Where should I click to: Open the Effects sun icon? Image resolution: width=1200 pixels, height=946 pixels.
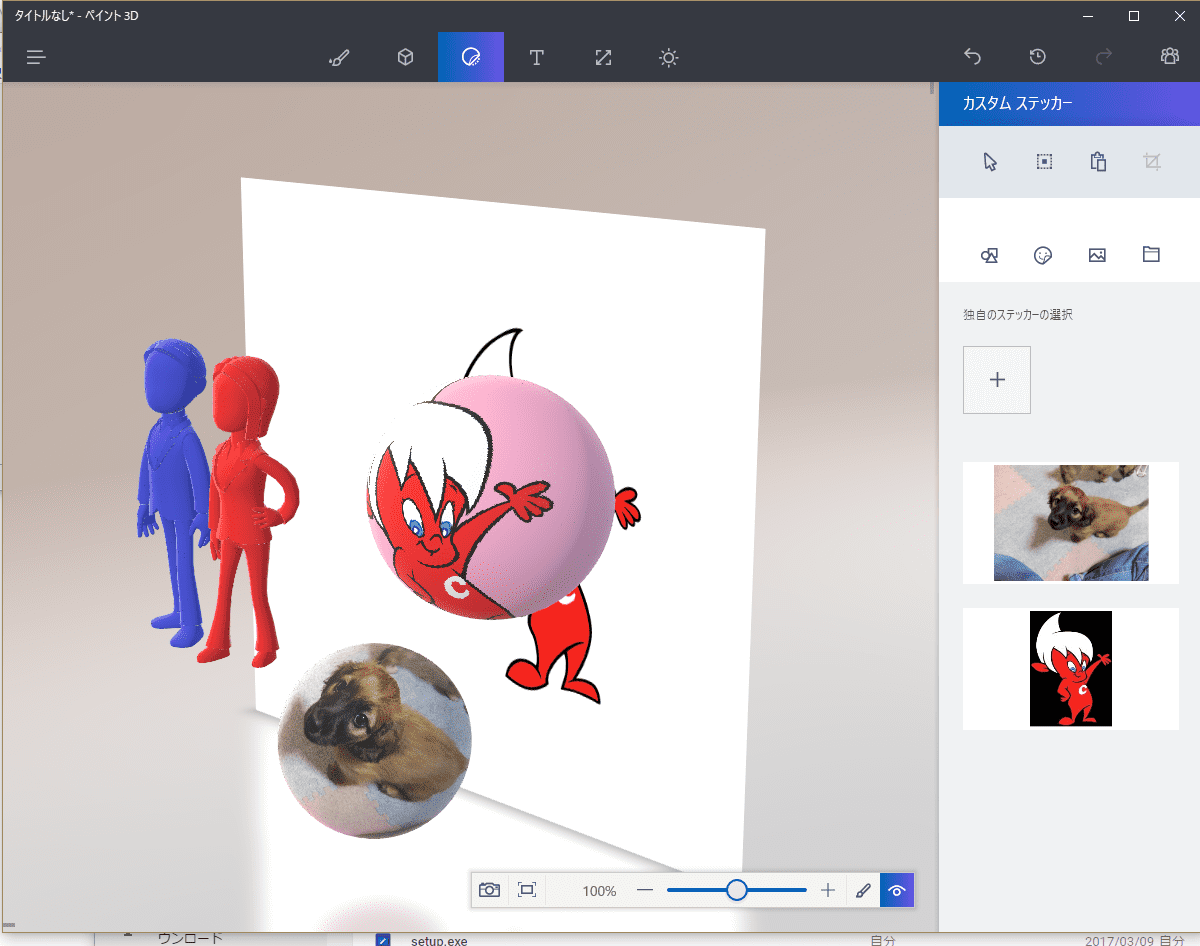pos(669,57)
